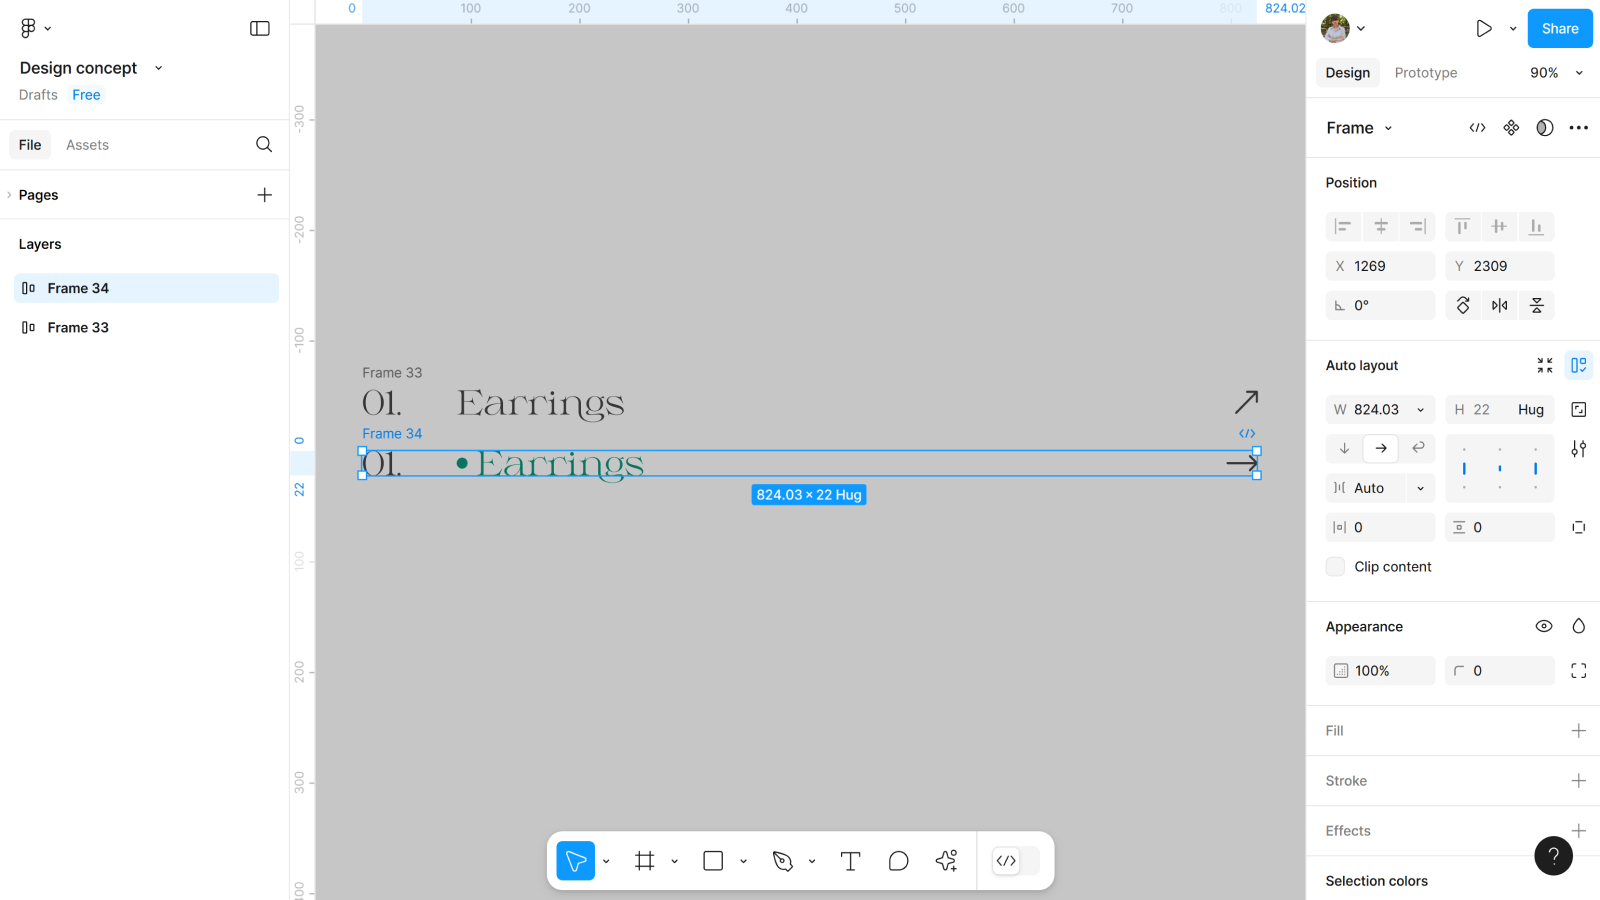The height and width of the screenshot is (900, 1600).
Task: Click the search icon in left panel
Action: coord(264,145)
